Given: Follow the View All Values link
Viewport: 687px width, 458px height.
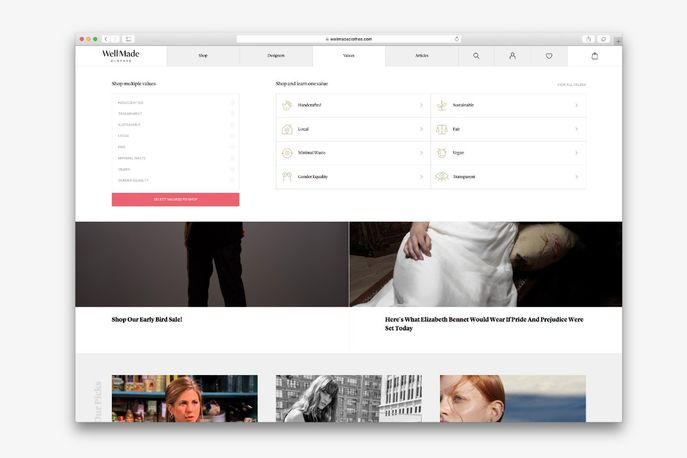Looking at the screenshot, I should 571,85.
